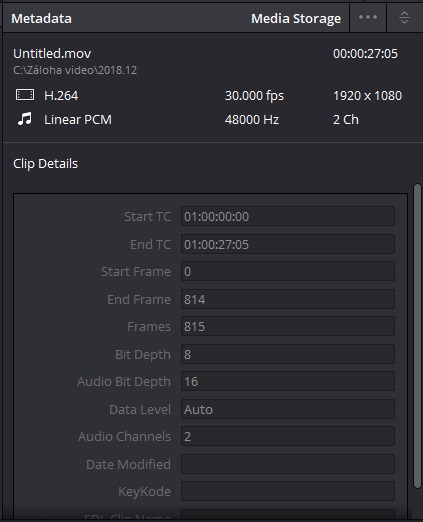Click the End TC field

tap(288, 244)
